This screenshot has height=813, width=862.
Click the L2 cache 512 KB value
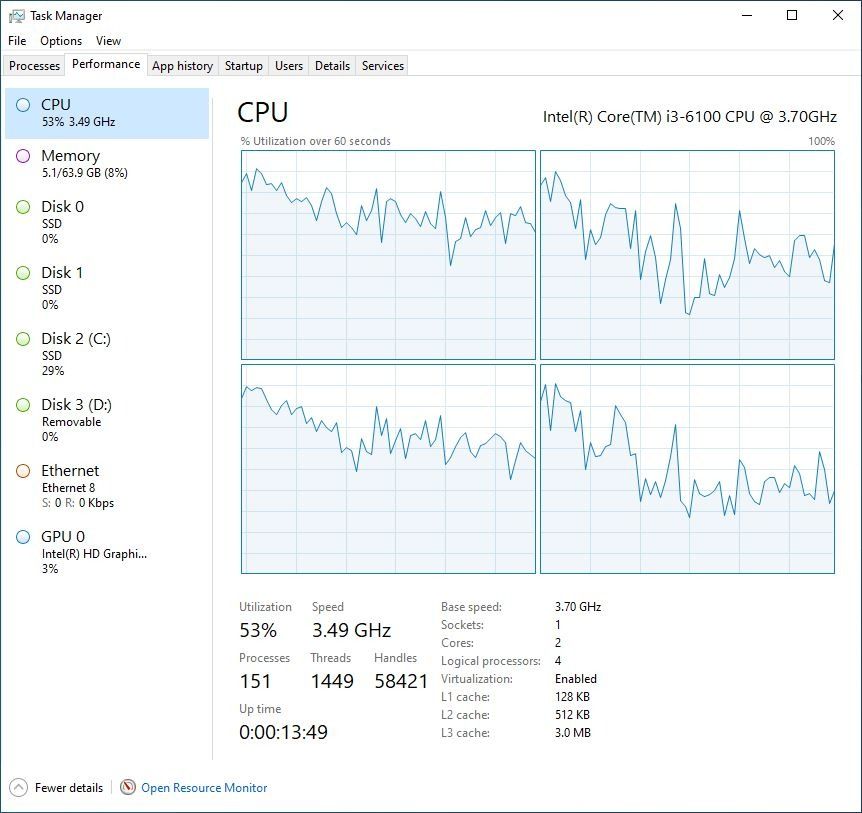(x=572, y=715)
